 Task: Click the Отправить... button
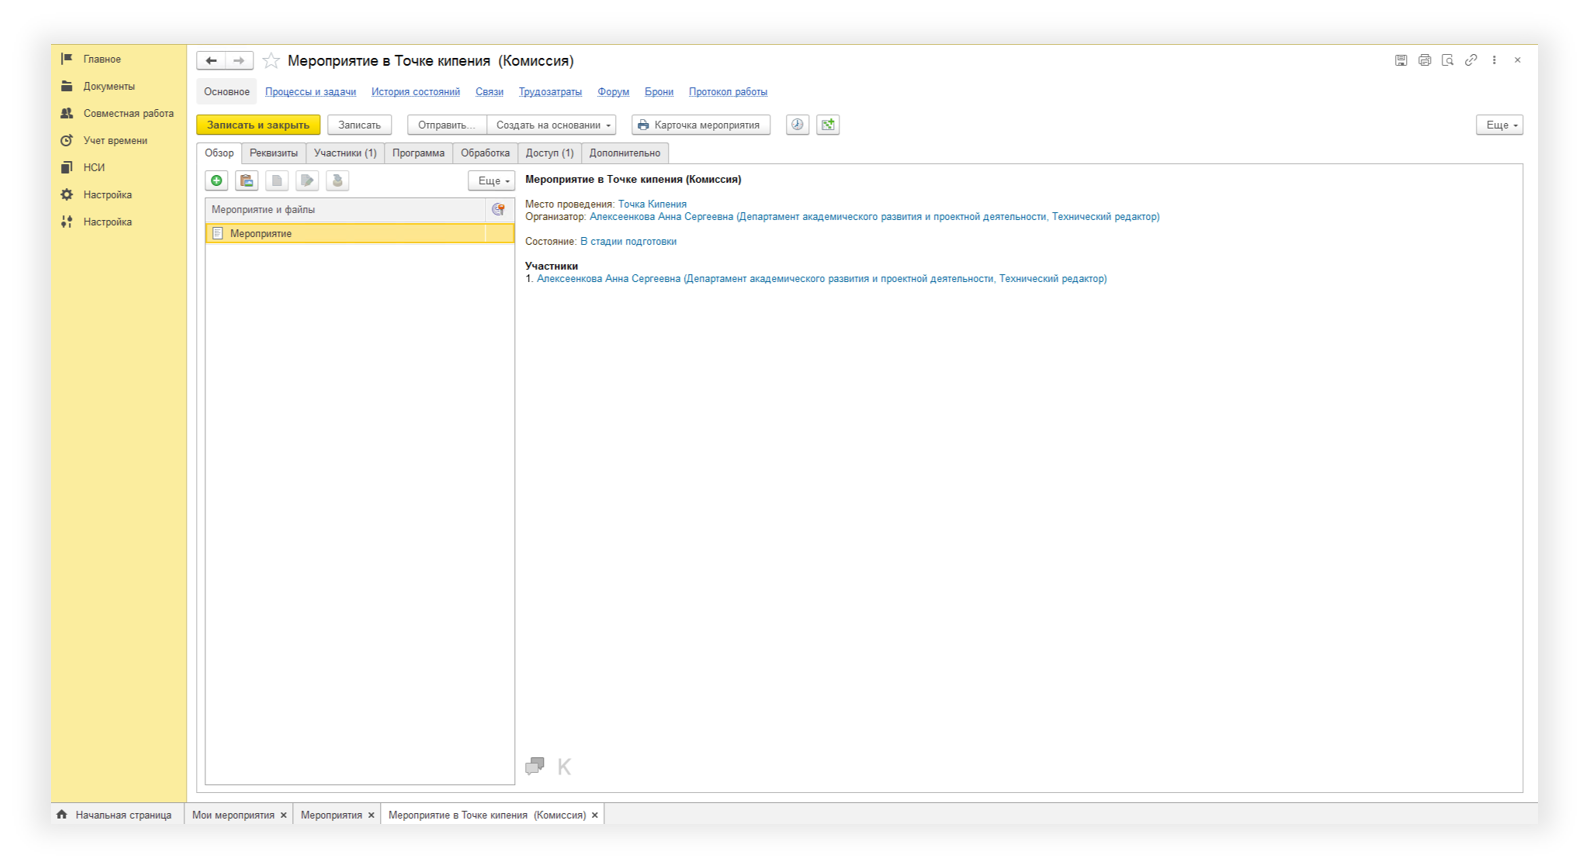click(x=446, y=125)
